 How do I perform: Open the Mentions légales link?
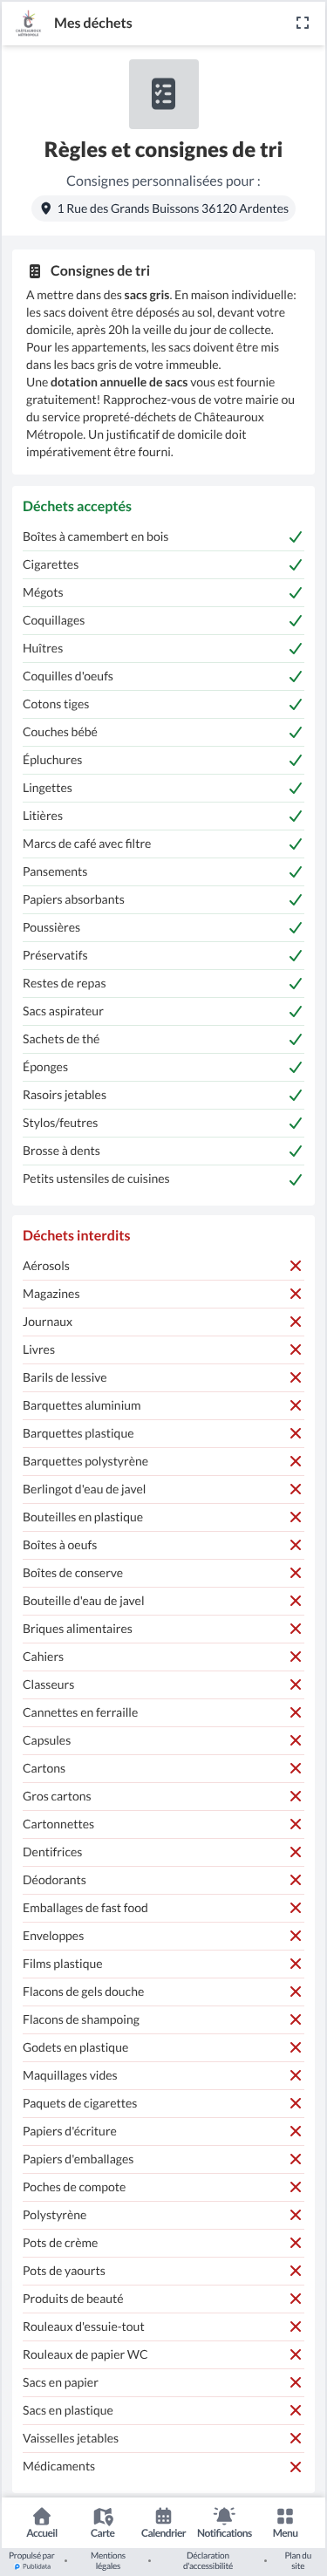pos(108,2560)
